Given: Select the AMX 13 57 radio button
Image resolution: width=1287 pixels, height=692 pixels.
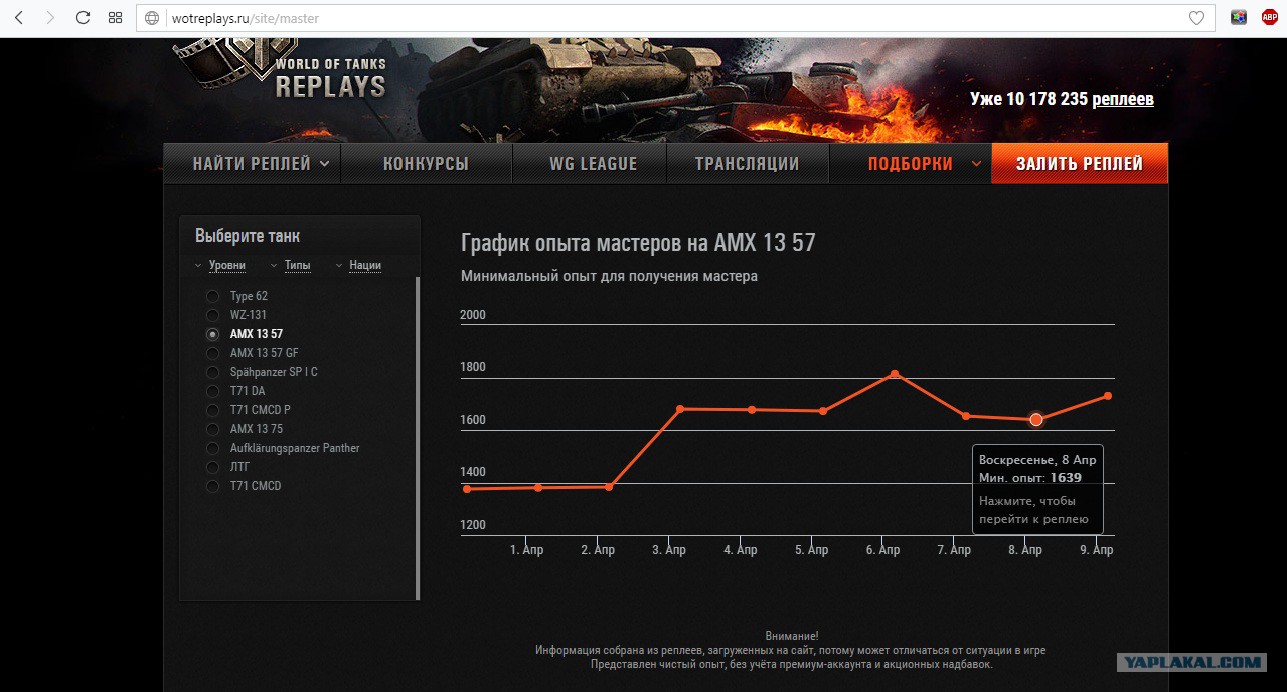Looking at the screenshot, I should tap(212, 334).
